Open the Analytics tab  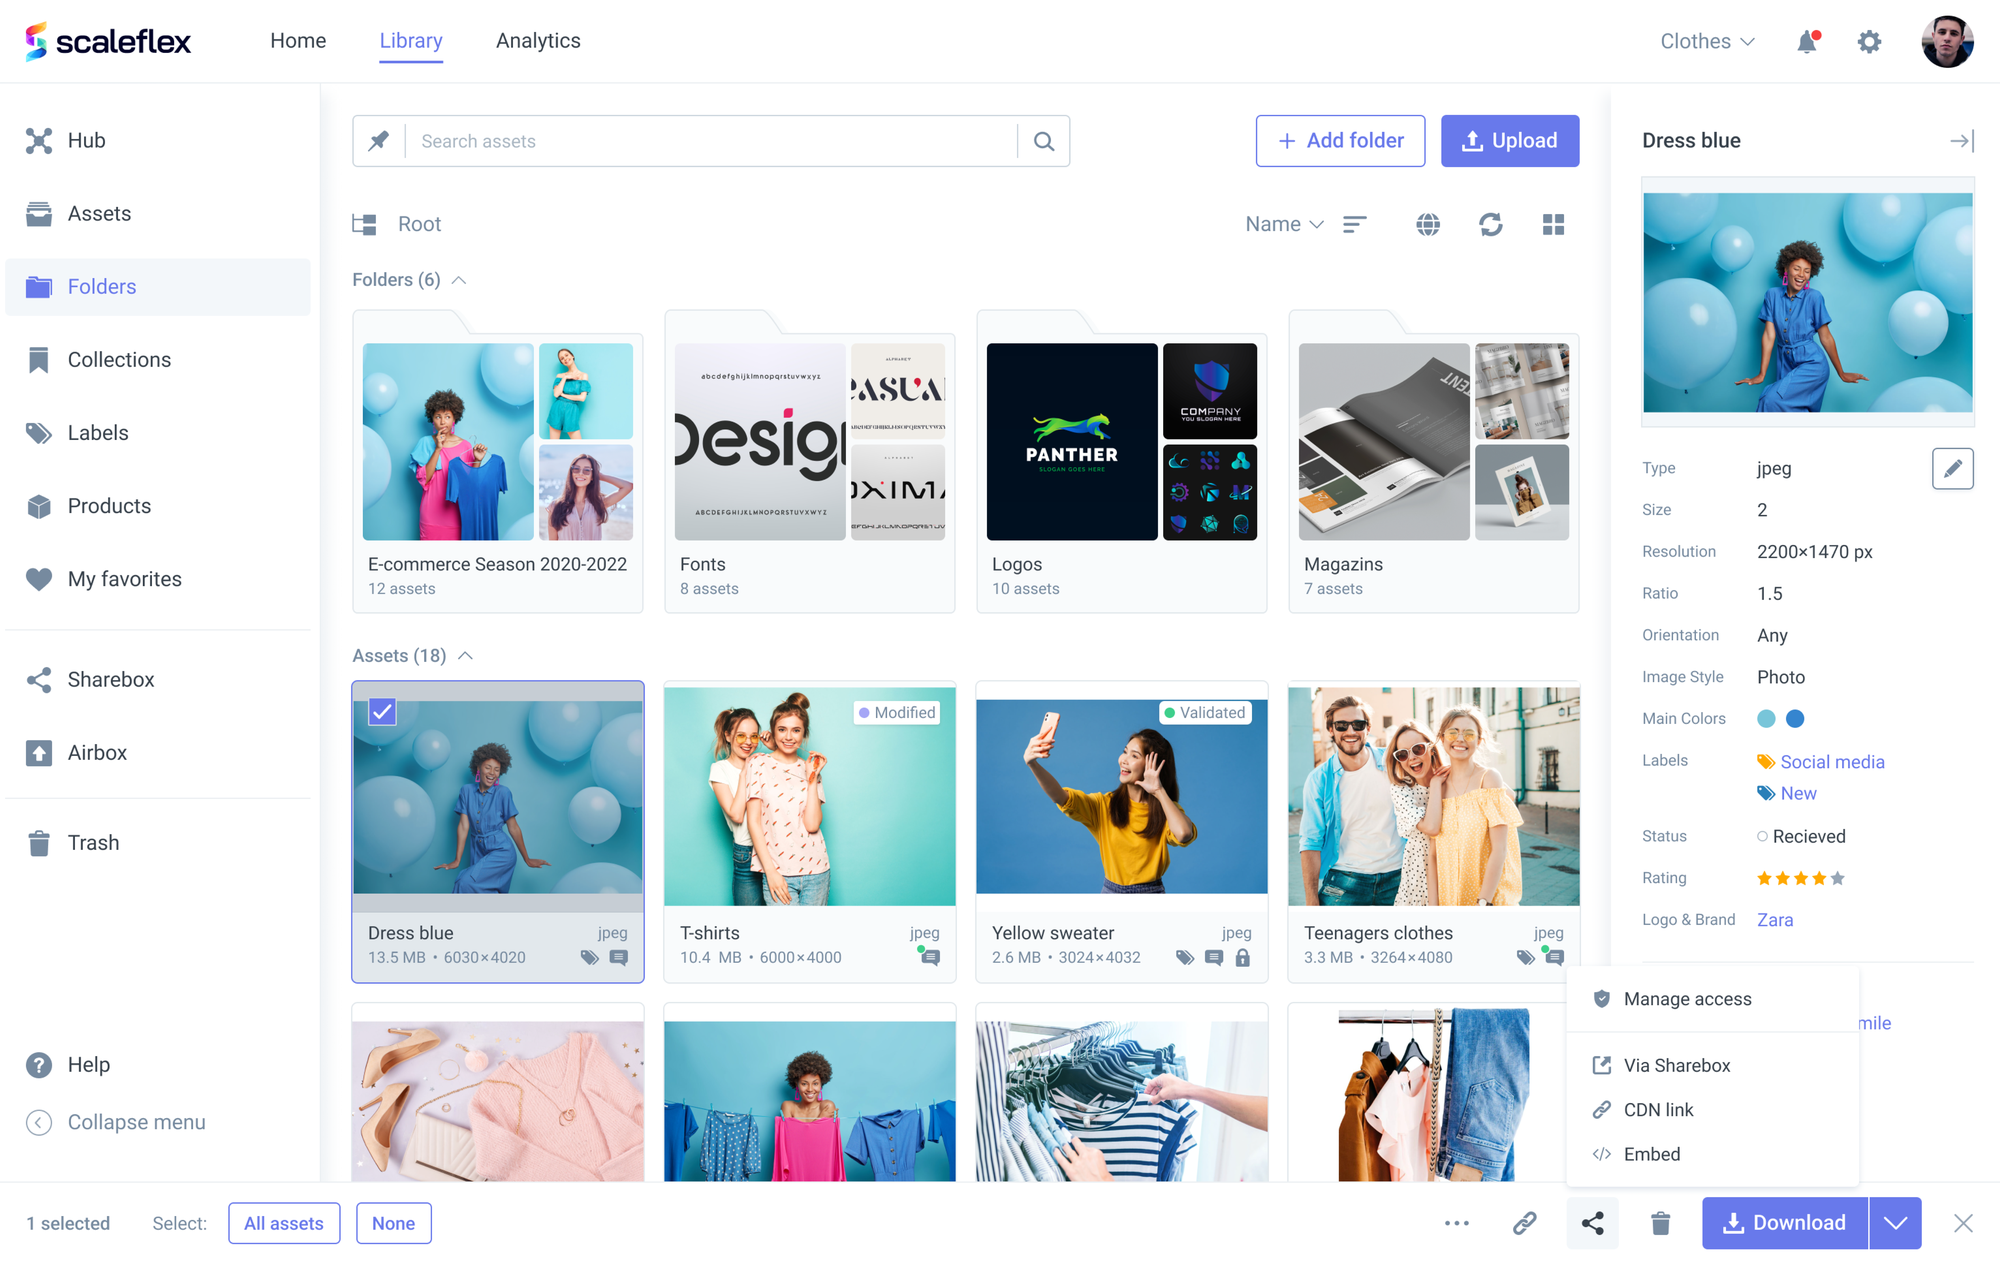(x=538, y=41)
